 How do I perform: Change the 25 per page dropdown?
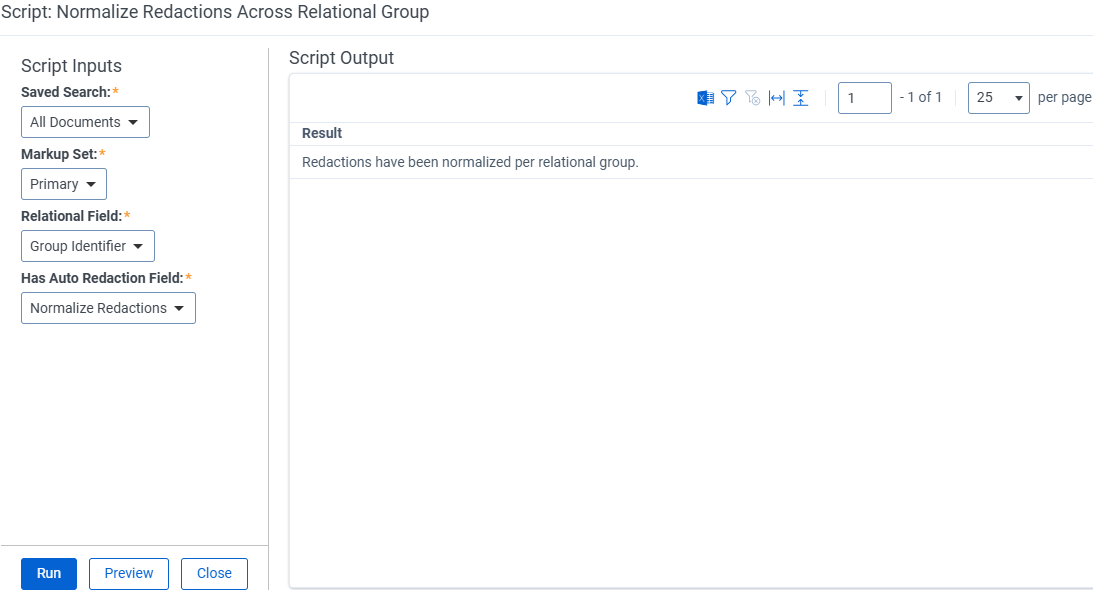click(998, 98)
